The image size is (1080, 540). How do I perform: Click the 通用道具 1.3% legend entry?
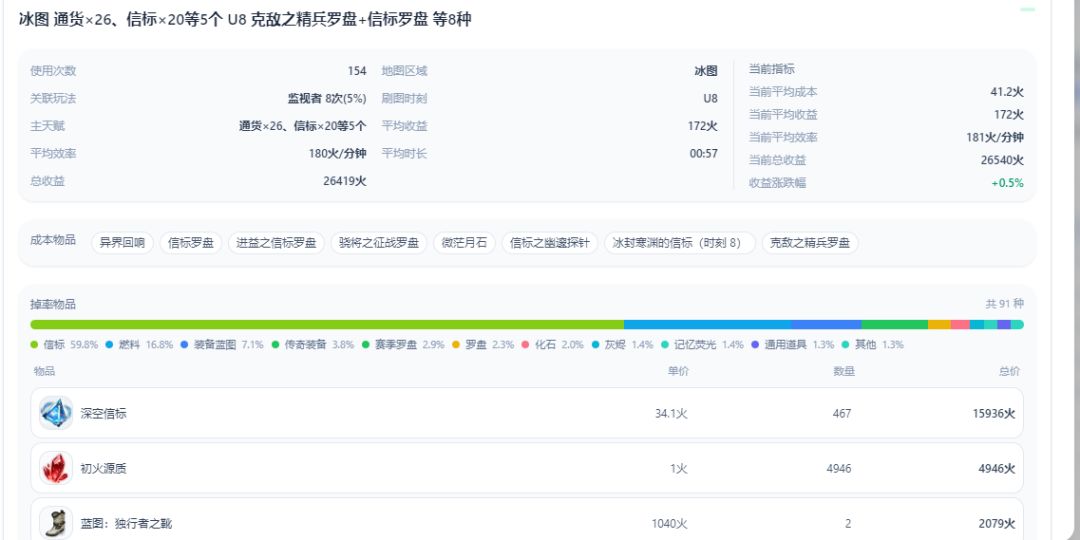pyautogui.click(x=793, y=344)
